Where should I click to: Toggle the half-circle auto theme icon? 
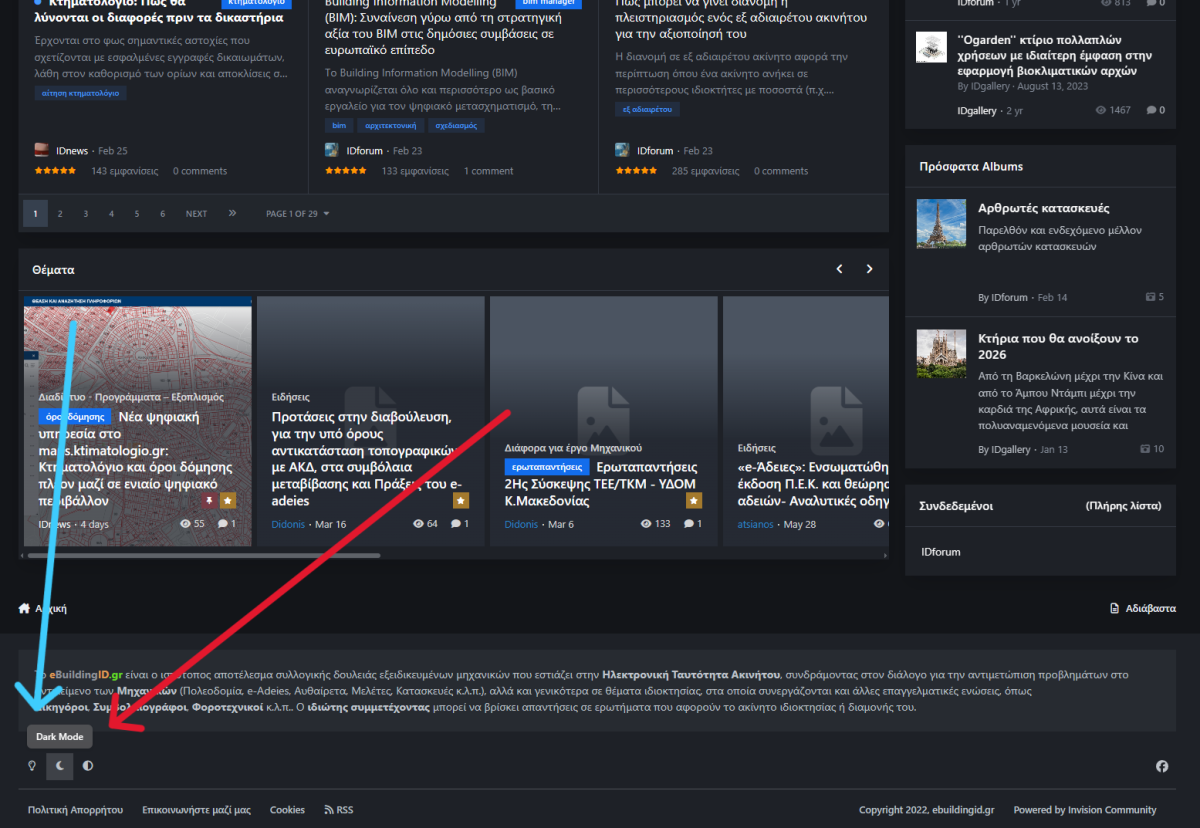click(88, 766)
